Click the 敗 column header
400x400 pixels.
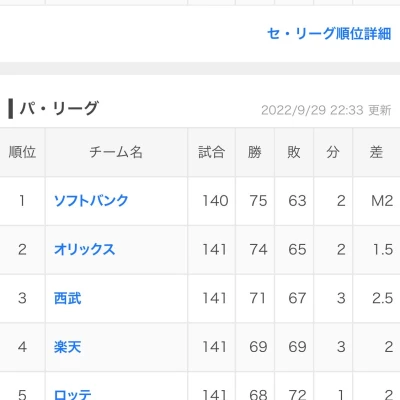[x=294, y=152]
